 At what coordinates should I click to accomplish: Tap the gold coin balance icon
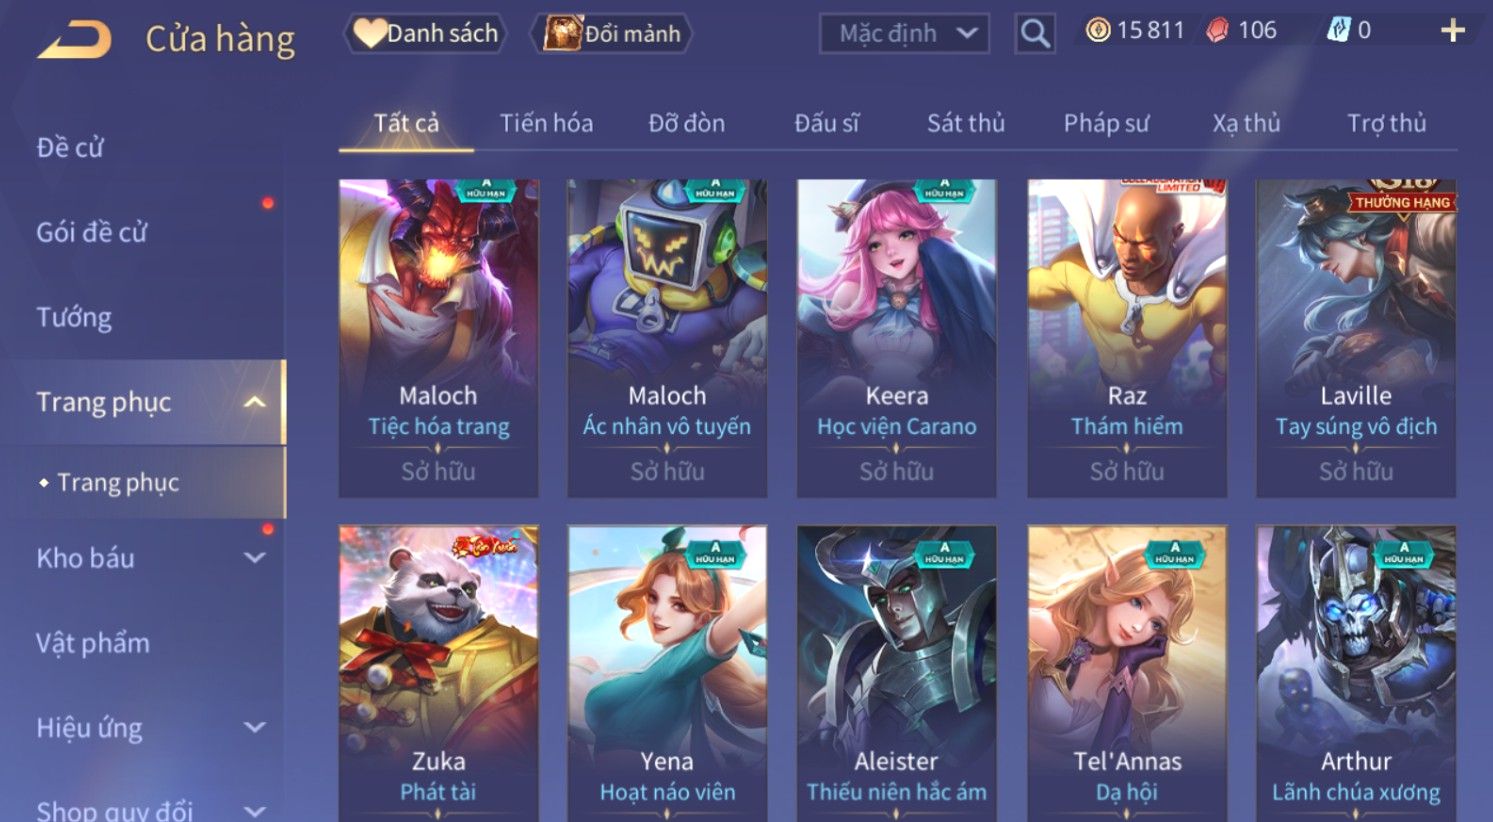[1098, 31]
